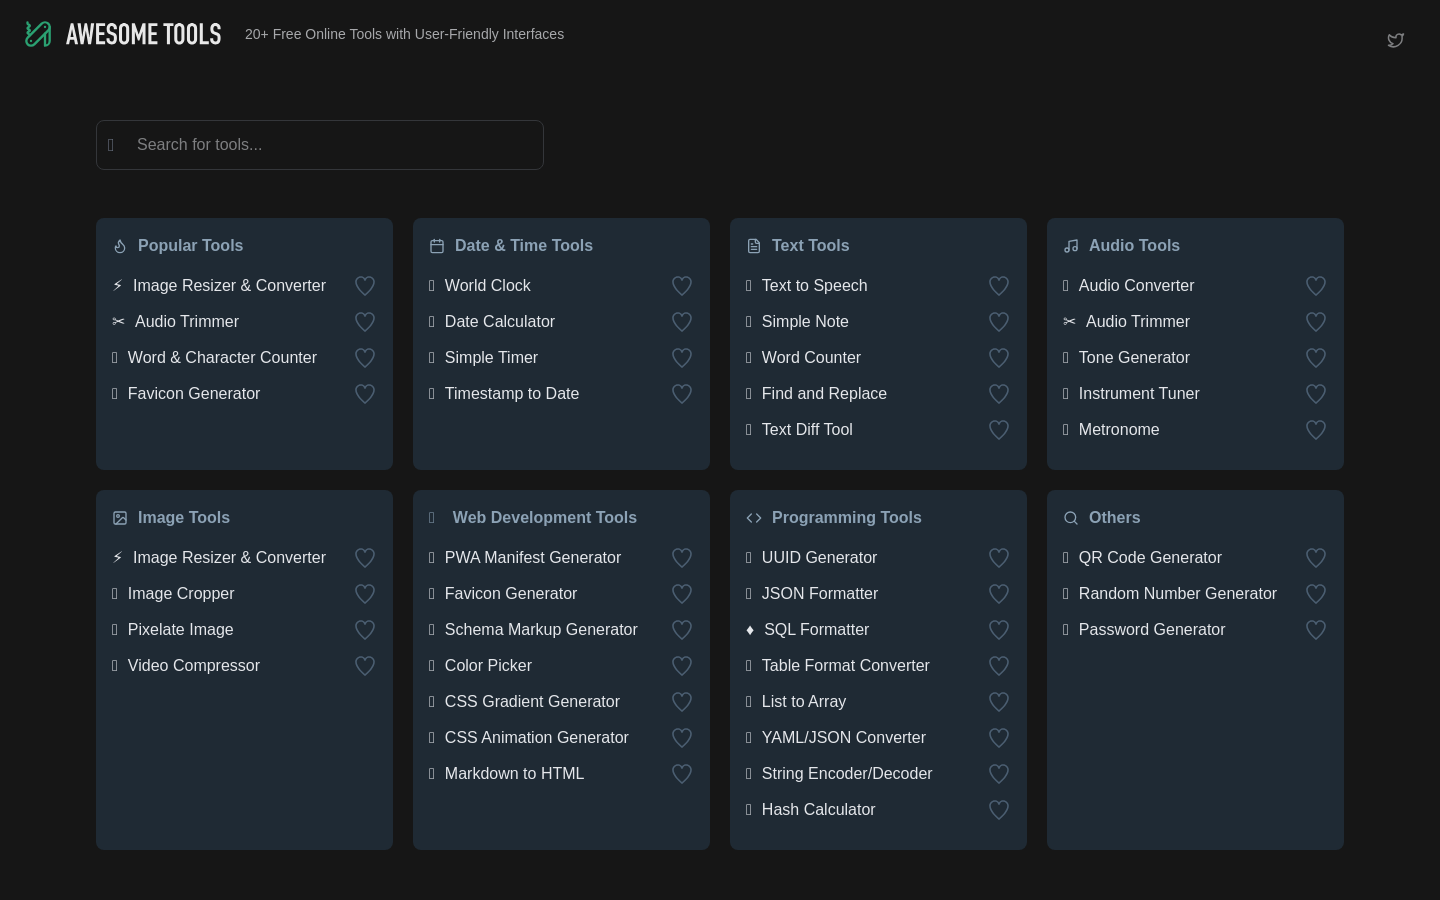Toggle favorite heart for Word & Character Counter
This screenshot has width=1440, height=900.
[x=365, y=358]
